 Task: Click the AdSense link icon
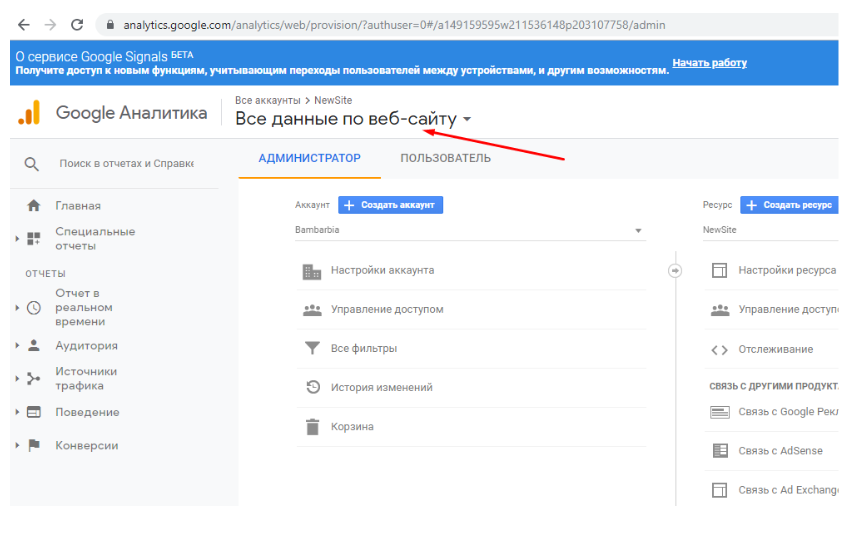(720, 451)
